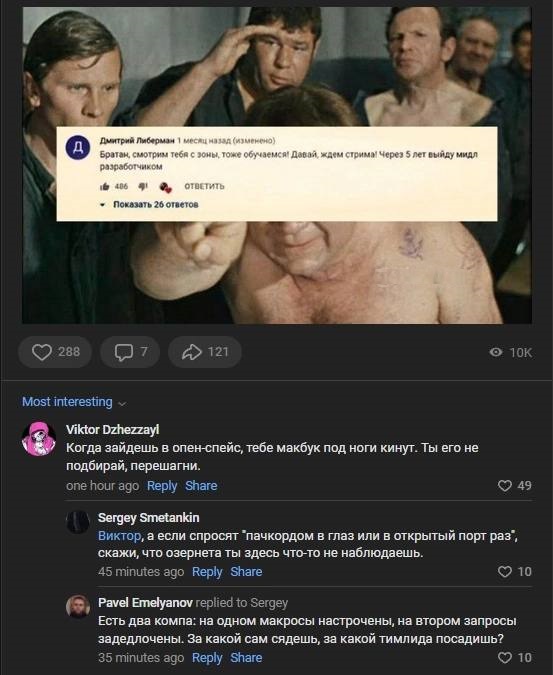Reply to Sergey Smetankin's comment

[x=207, y=572]
